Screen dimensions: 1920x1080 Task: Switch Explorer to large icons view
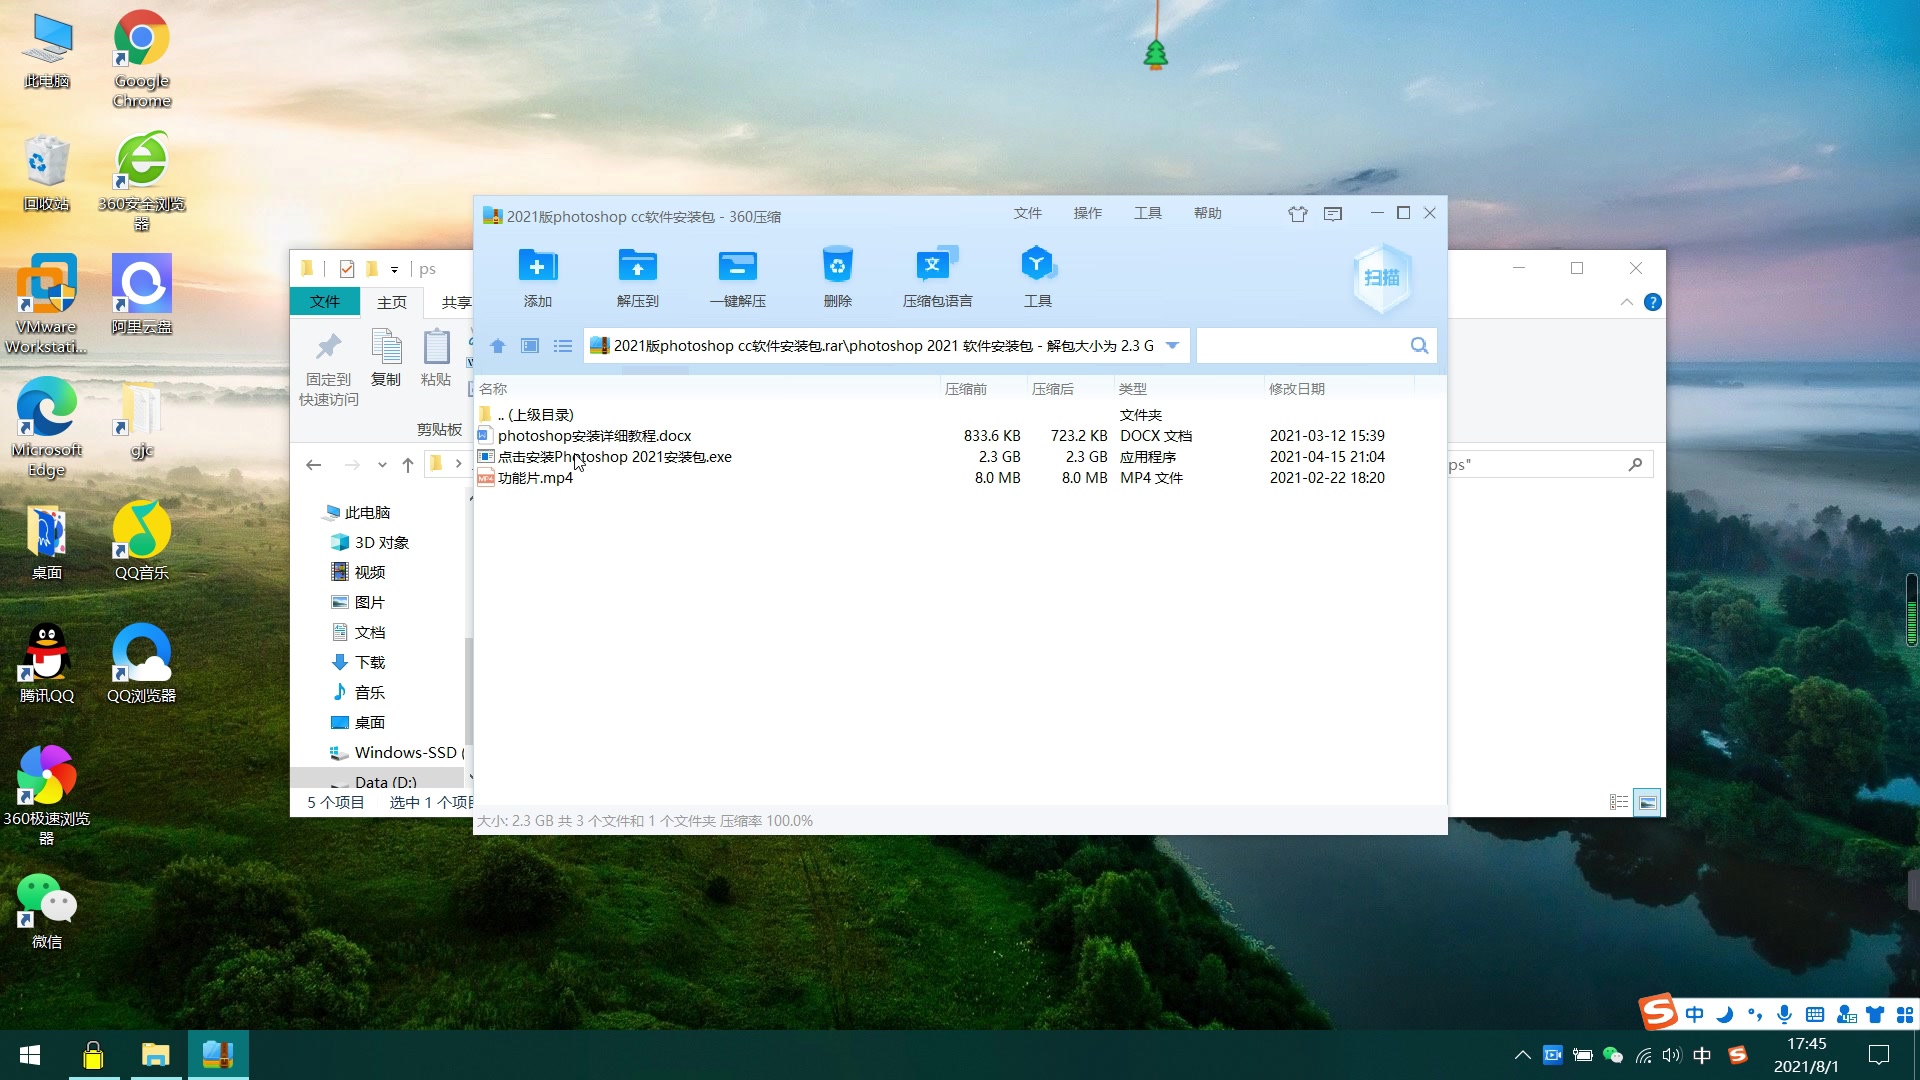pos(1647,802)
